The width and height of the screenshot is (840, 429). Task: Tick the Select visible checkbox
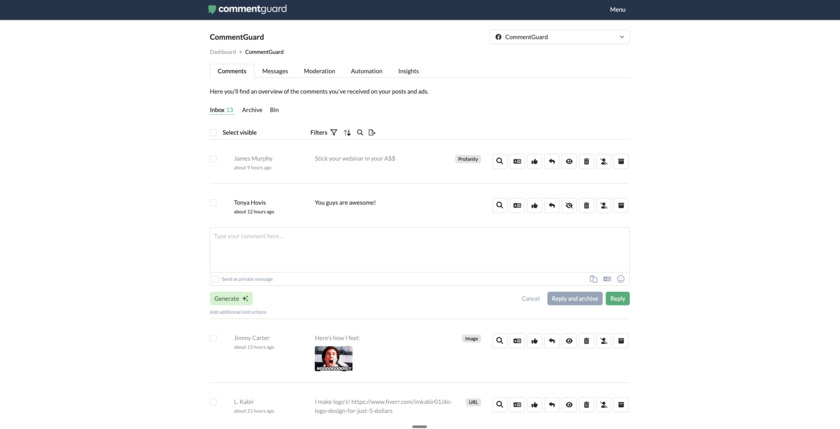[213, 132]
